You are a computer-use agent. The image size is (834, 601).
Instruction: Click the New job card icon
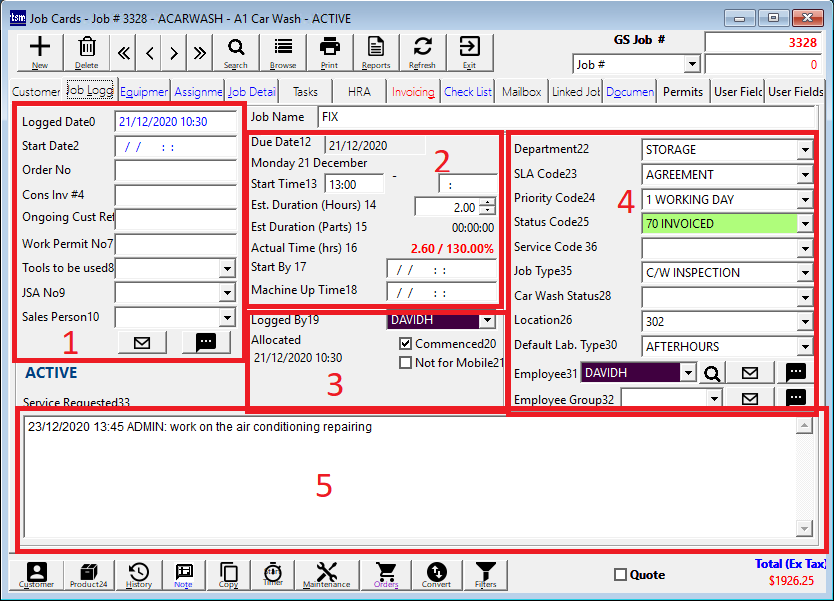(x=40, y=51)
